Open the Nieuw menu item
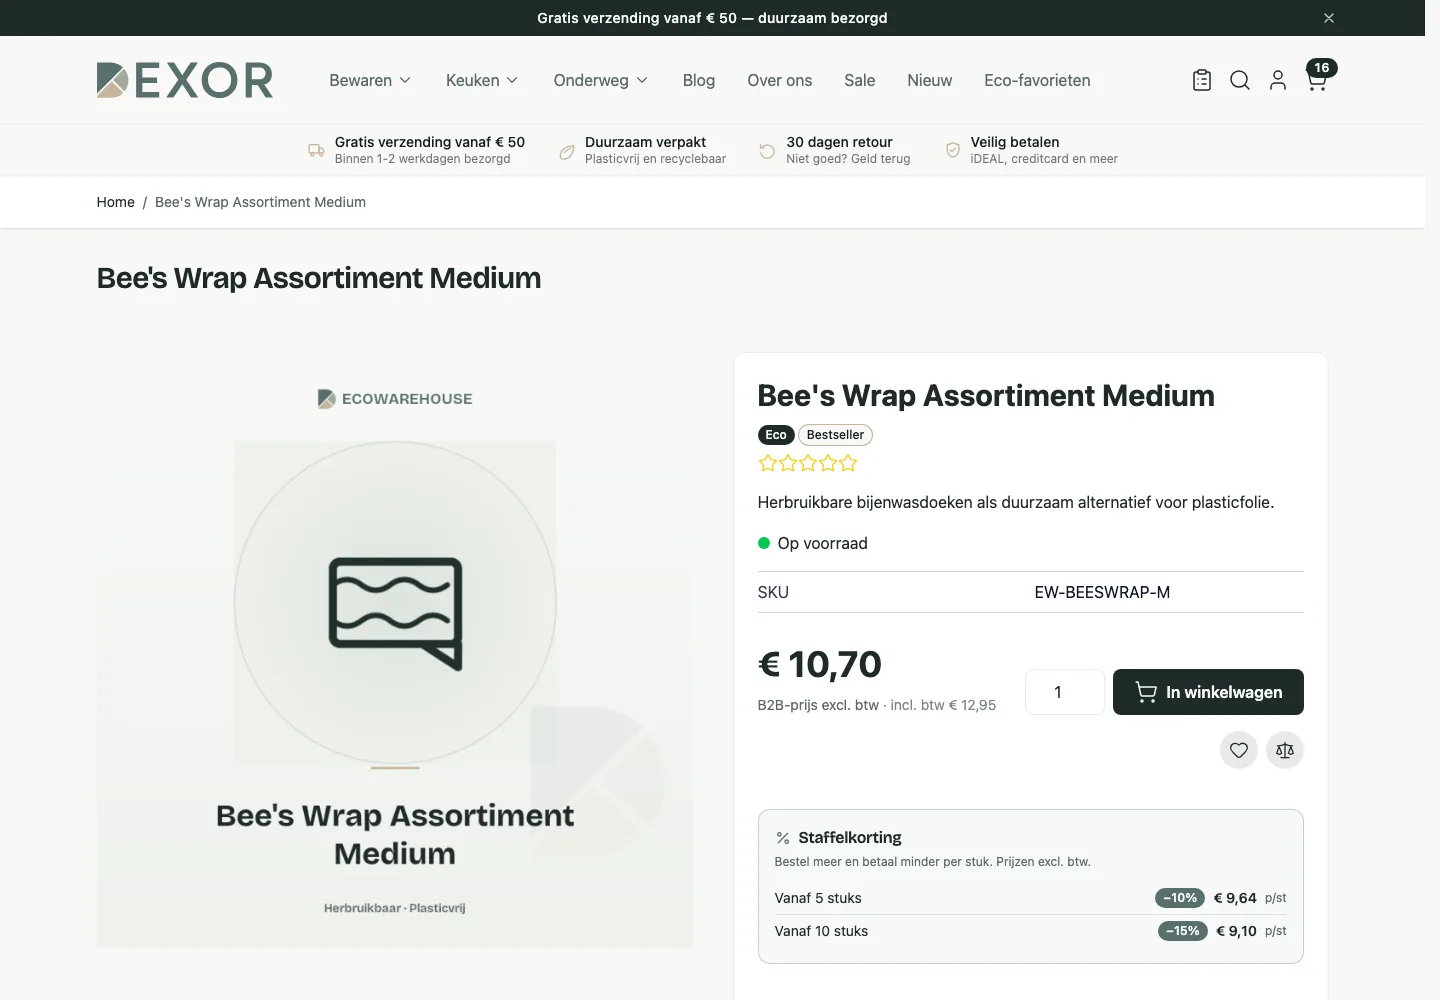The height and width of the screenshot is (1000, 1440). [930, 80]
